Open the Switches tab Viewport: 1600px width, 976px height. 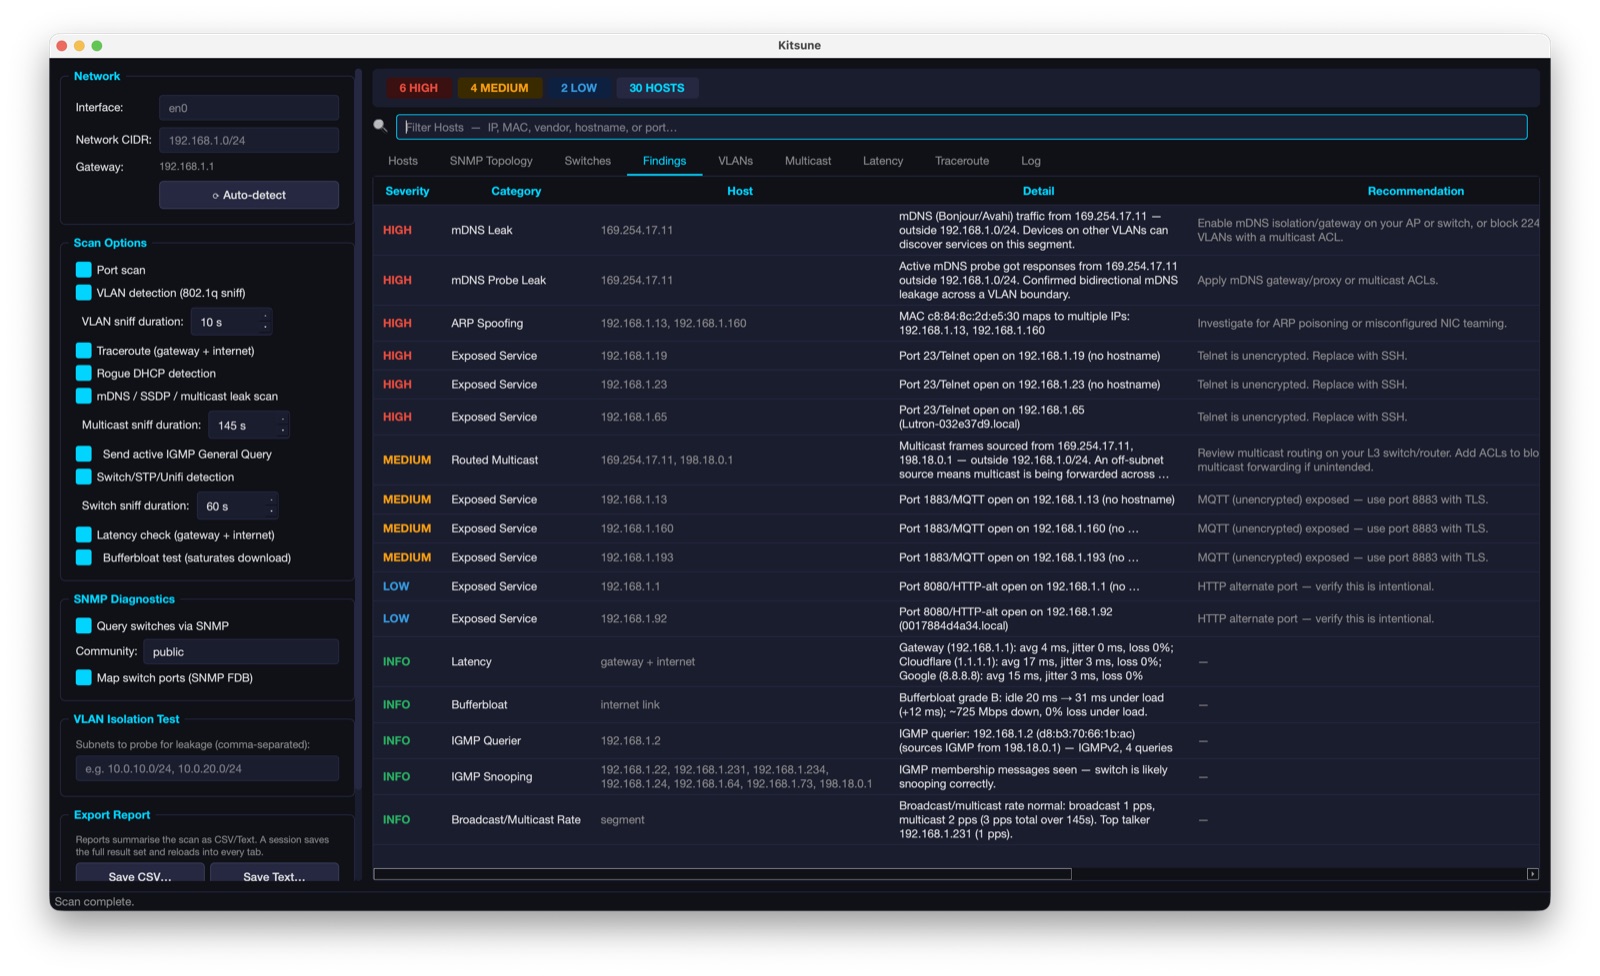587,161
